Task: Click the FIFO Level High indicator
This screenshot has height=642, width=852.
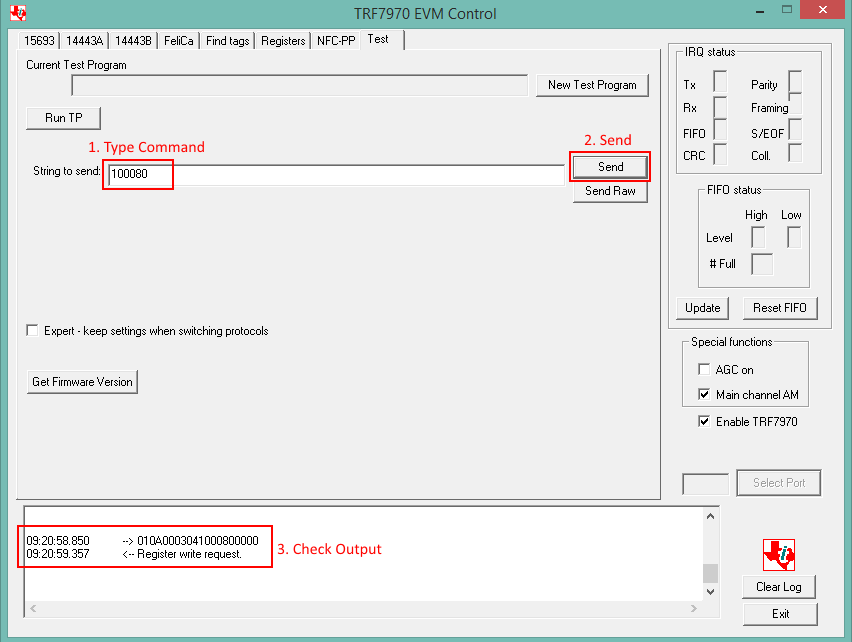Action: click(758, 237)
